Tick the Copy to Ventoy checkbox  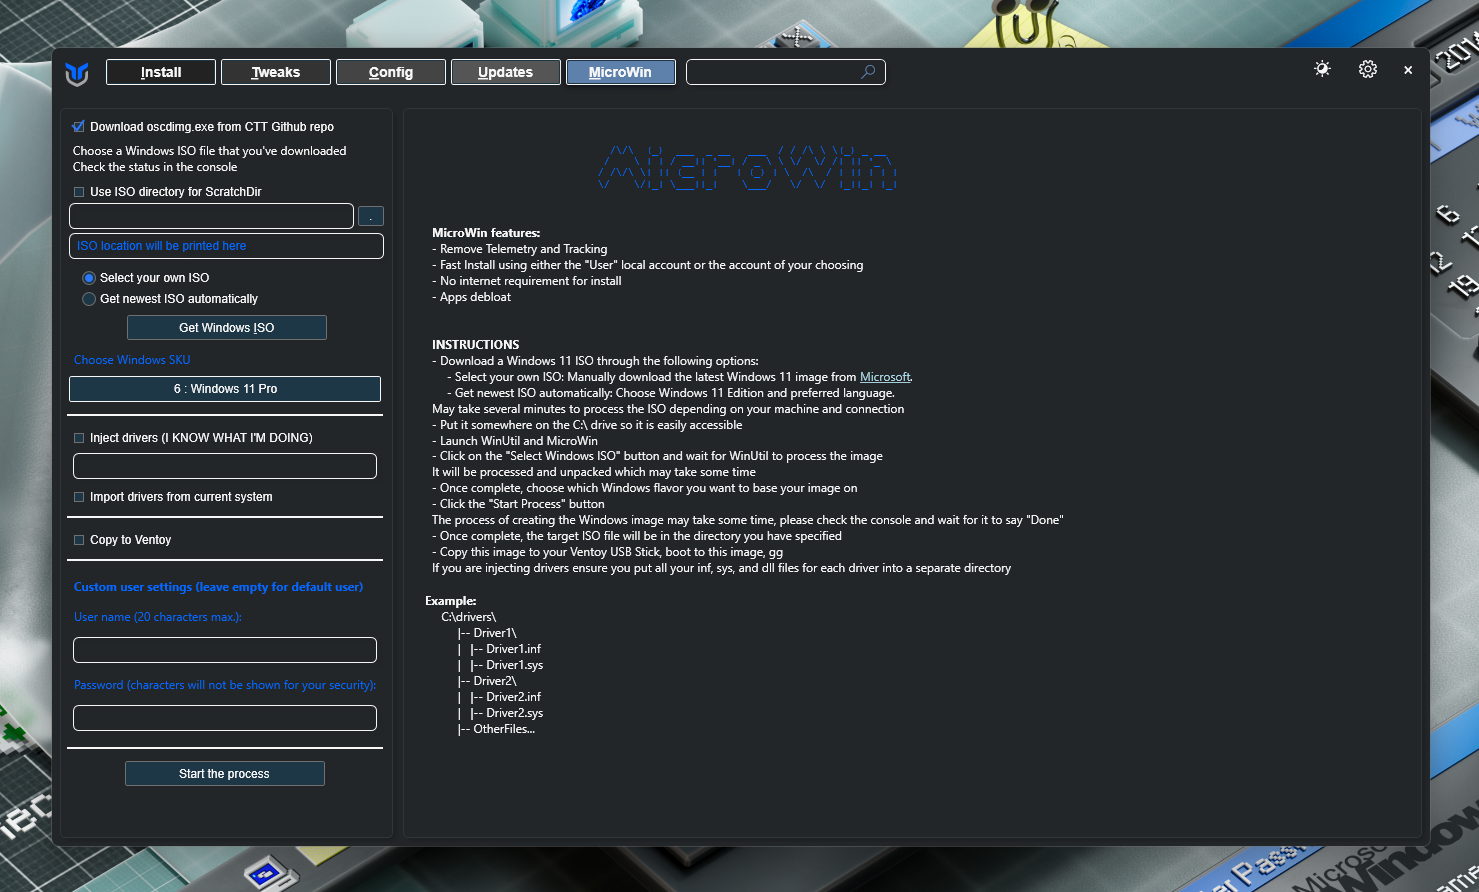(x=79, y=540)
